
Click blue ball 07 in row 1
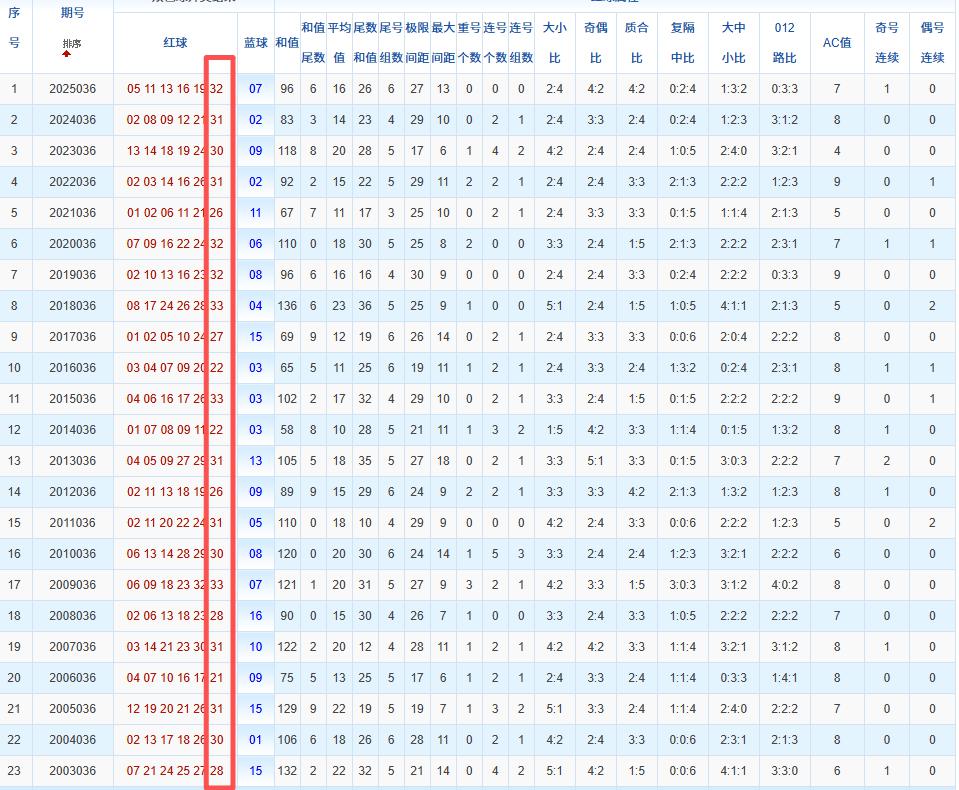pos(256,89)
